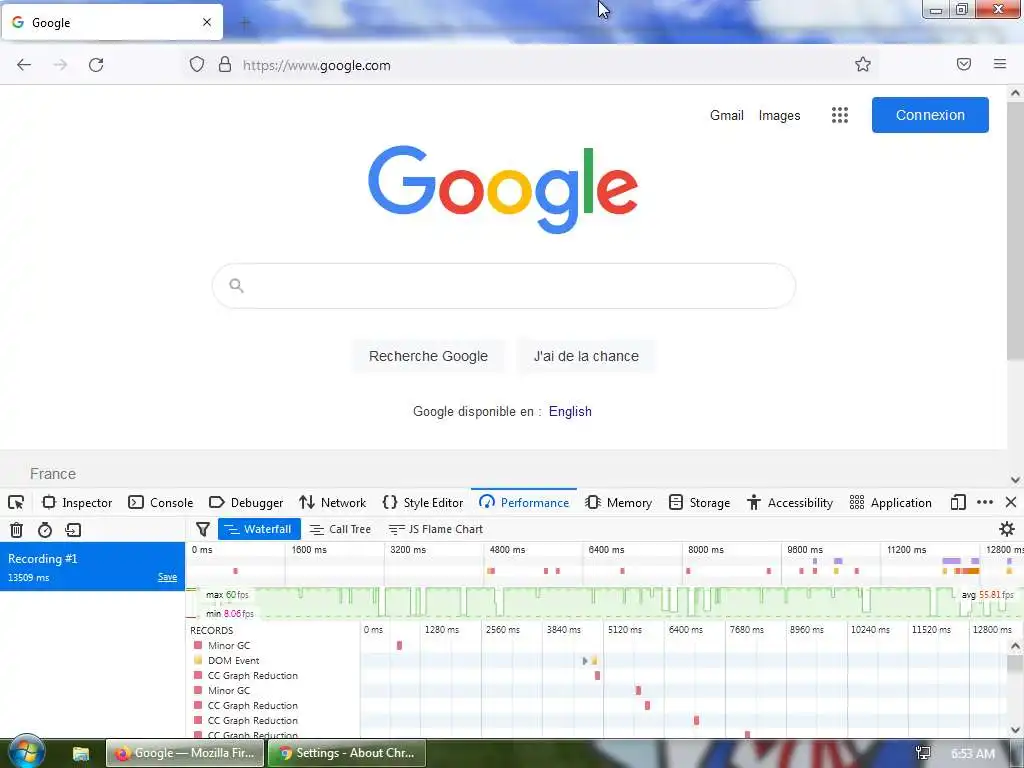Screen dimensions: 1024x768
Task: Open the Firefox hamburger menu
Action: tap(999, 64)
